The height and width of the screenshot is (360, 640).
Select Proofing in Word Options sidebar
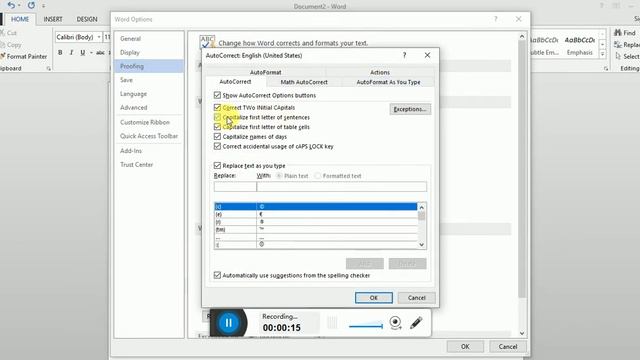149,66
